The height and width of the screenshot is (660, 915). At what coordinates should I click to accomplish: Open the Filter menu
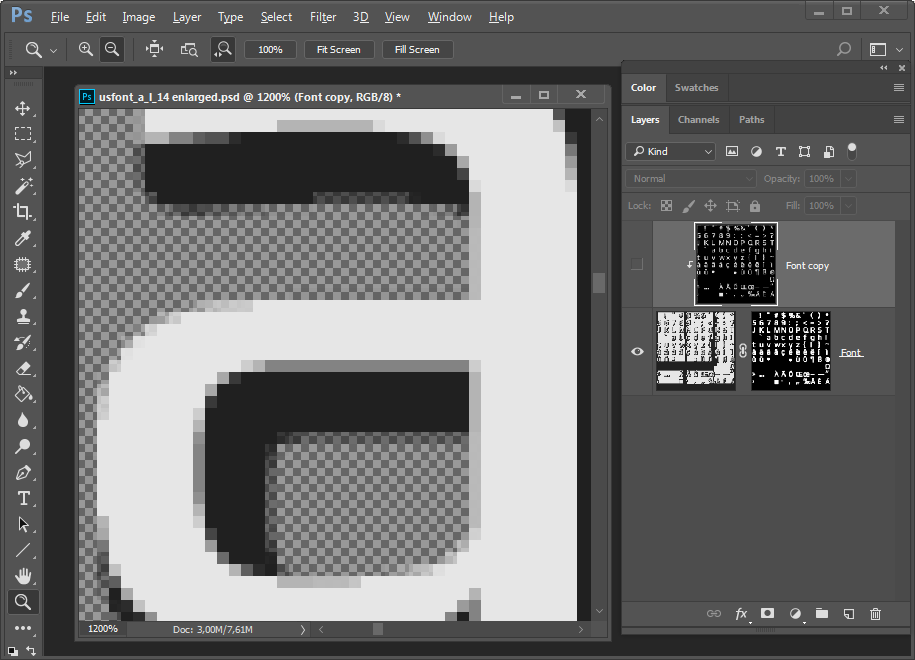pos(323,17)
